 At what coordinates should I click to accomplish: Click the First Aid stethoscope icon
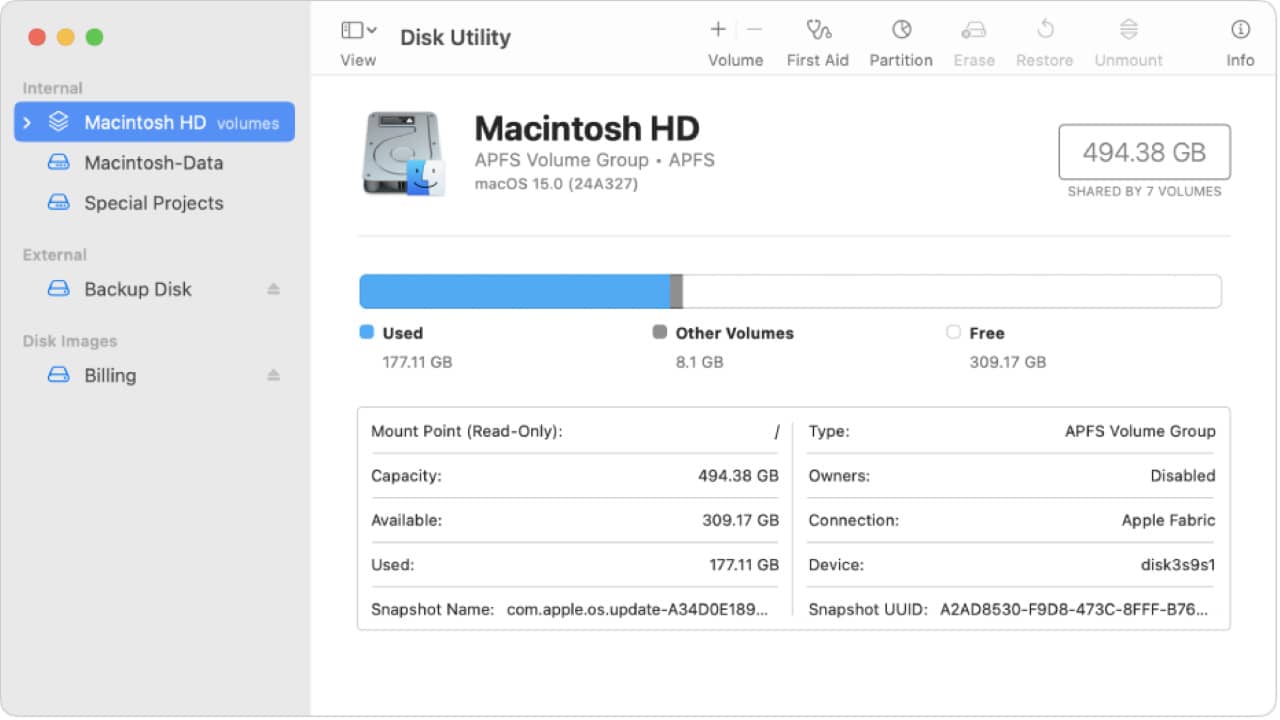click(x=817, y=30)
